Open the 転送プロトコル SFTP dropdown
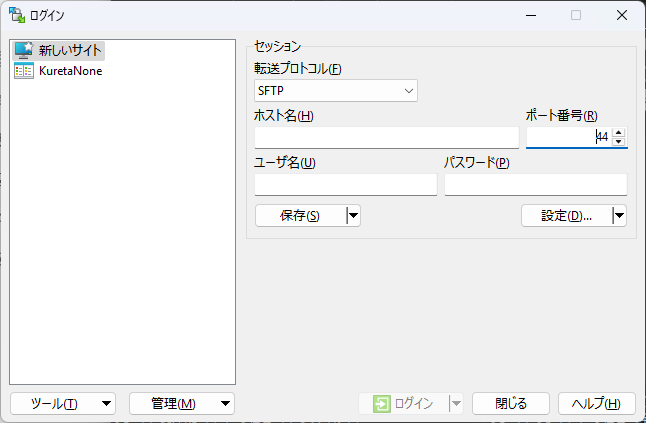This screenshot has height=423, width=646. 336,91
